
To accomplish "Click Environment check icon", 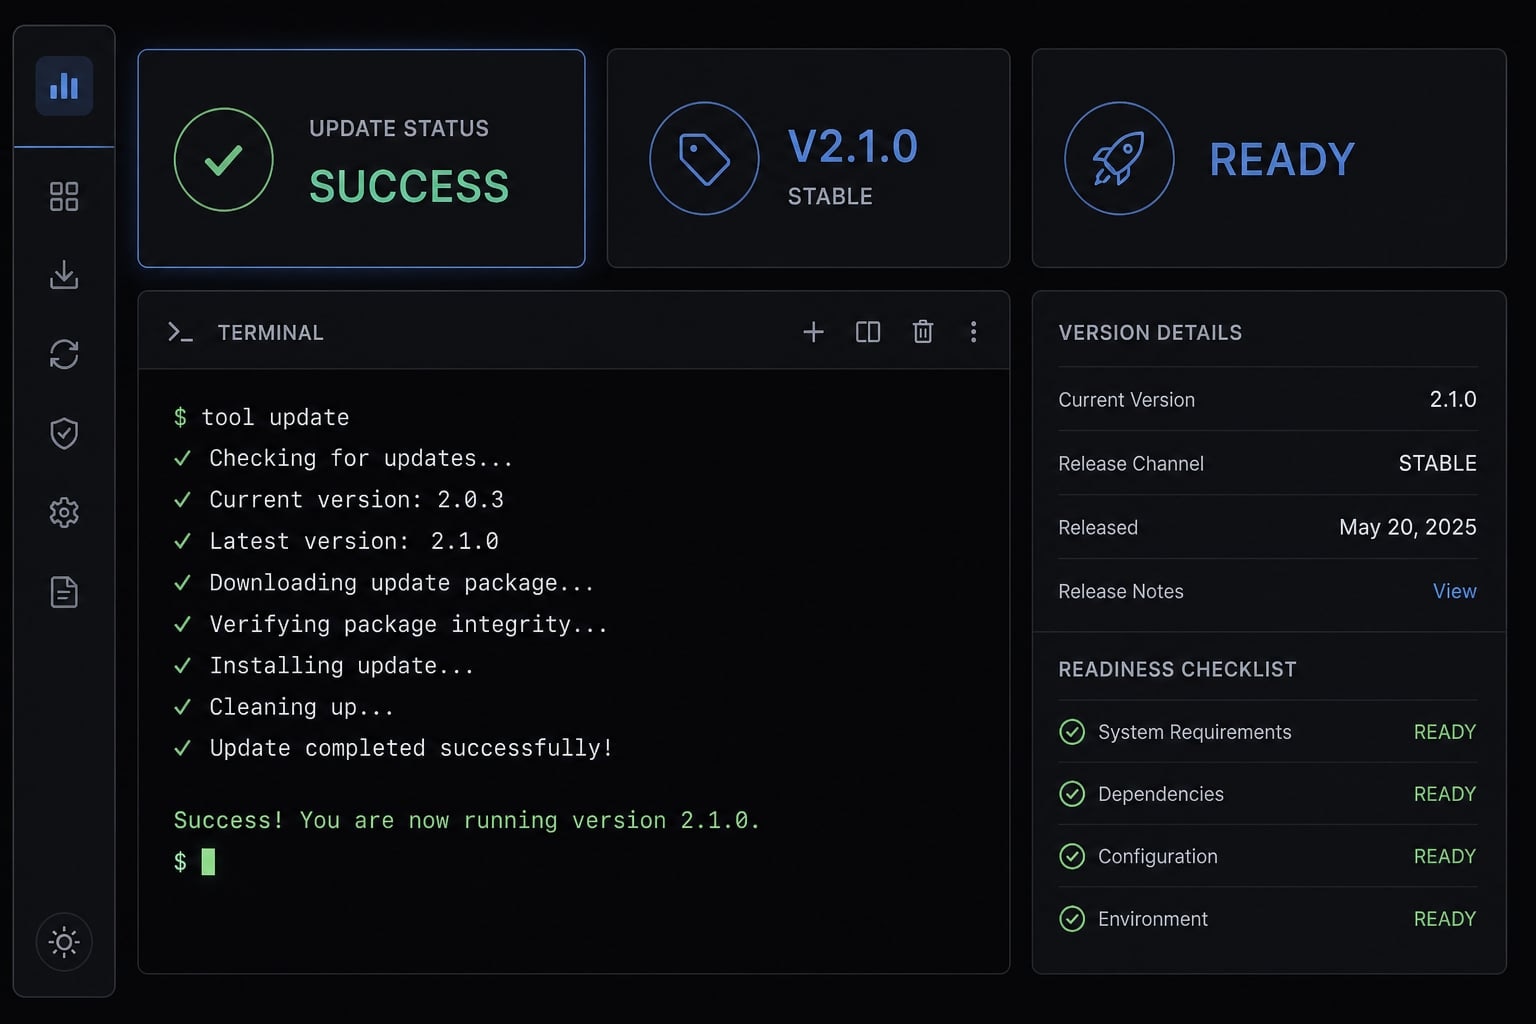I will pos(1072,919).
